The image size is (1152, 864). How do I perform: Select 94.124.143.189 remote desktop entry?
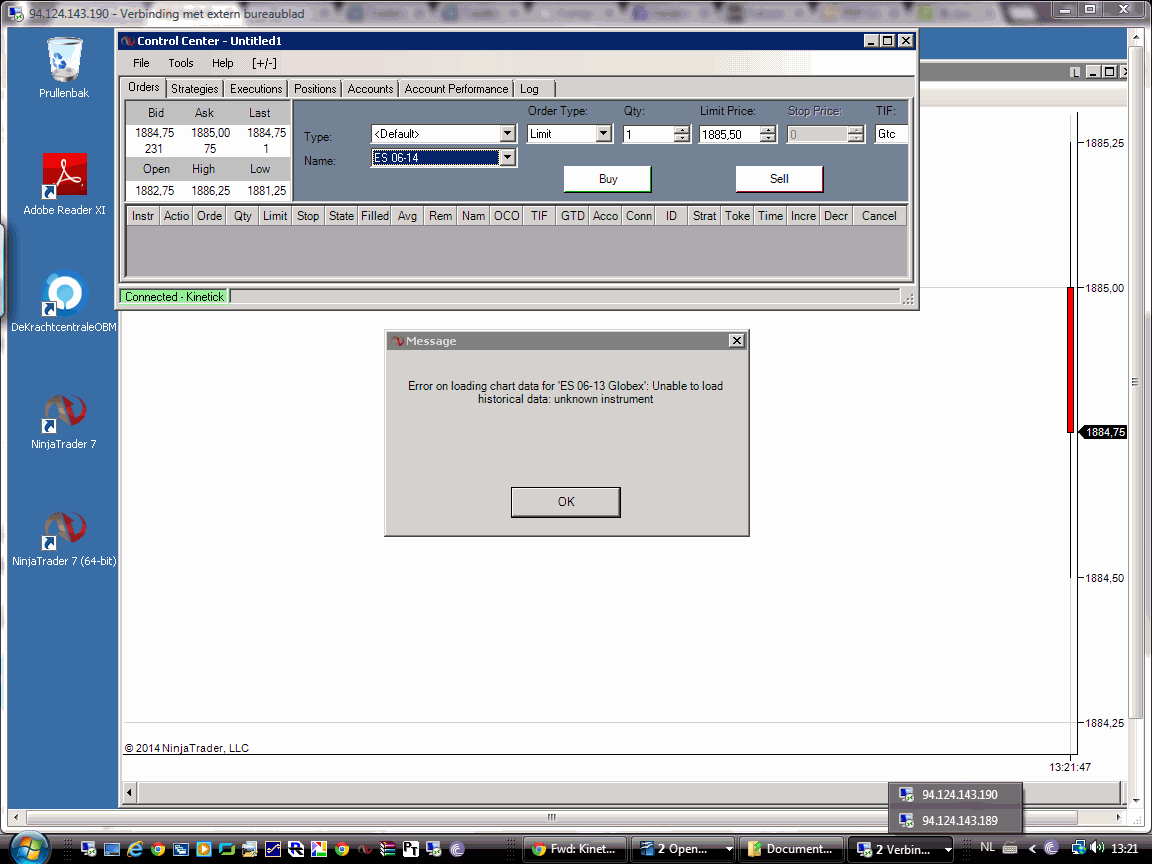point(955,821)
